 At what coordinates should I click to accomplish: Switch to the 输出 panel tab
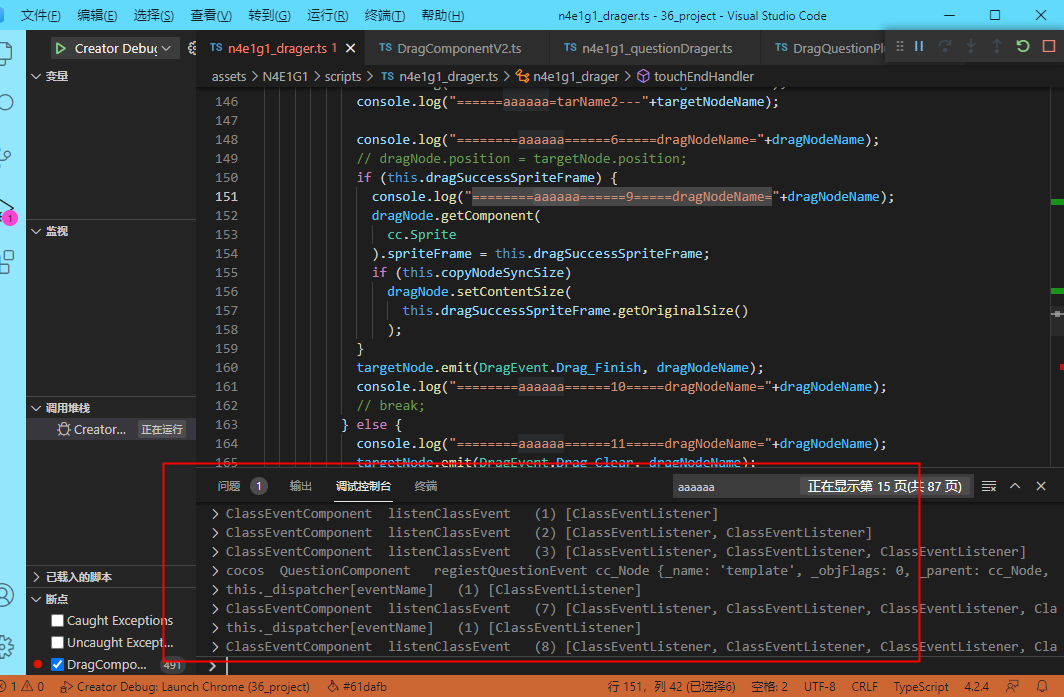(x=300, y=486)
